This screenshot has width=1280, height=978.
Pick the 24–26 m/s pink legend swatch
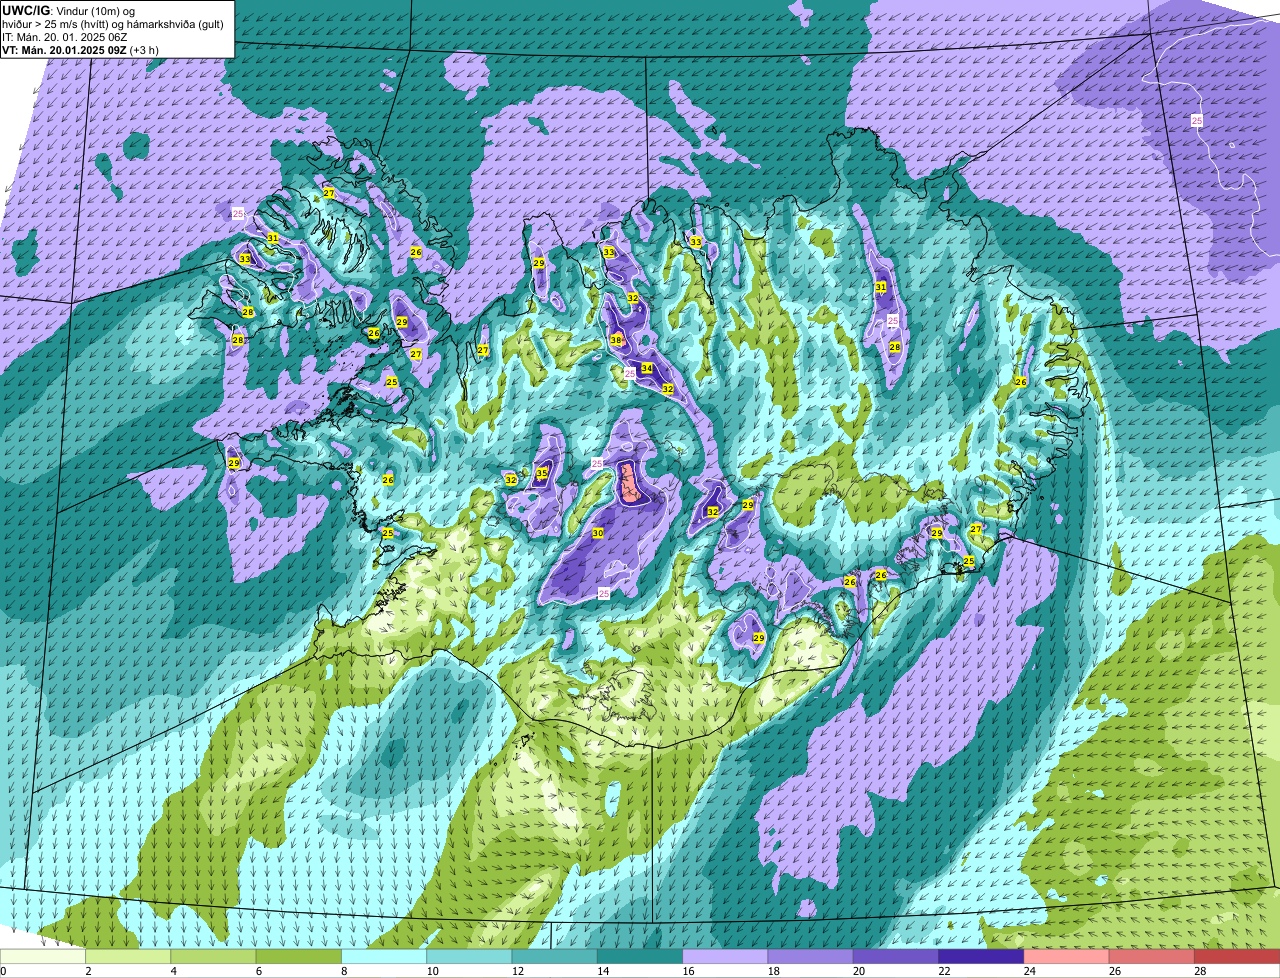[x=1066, y=956]
